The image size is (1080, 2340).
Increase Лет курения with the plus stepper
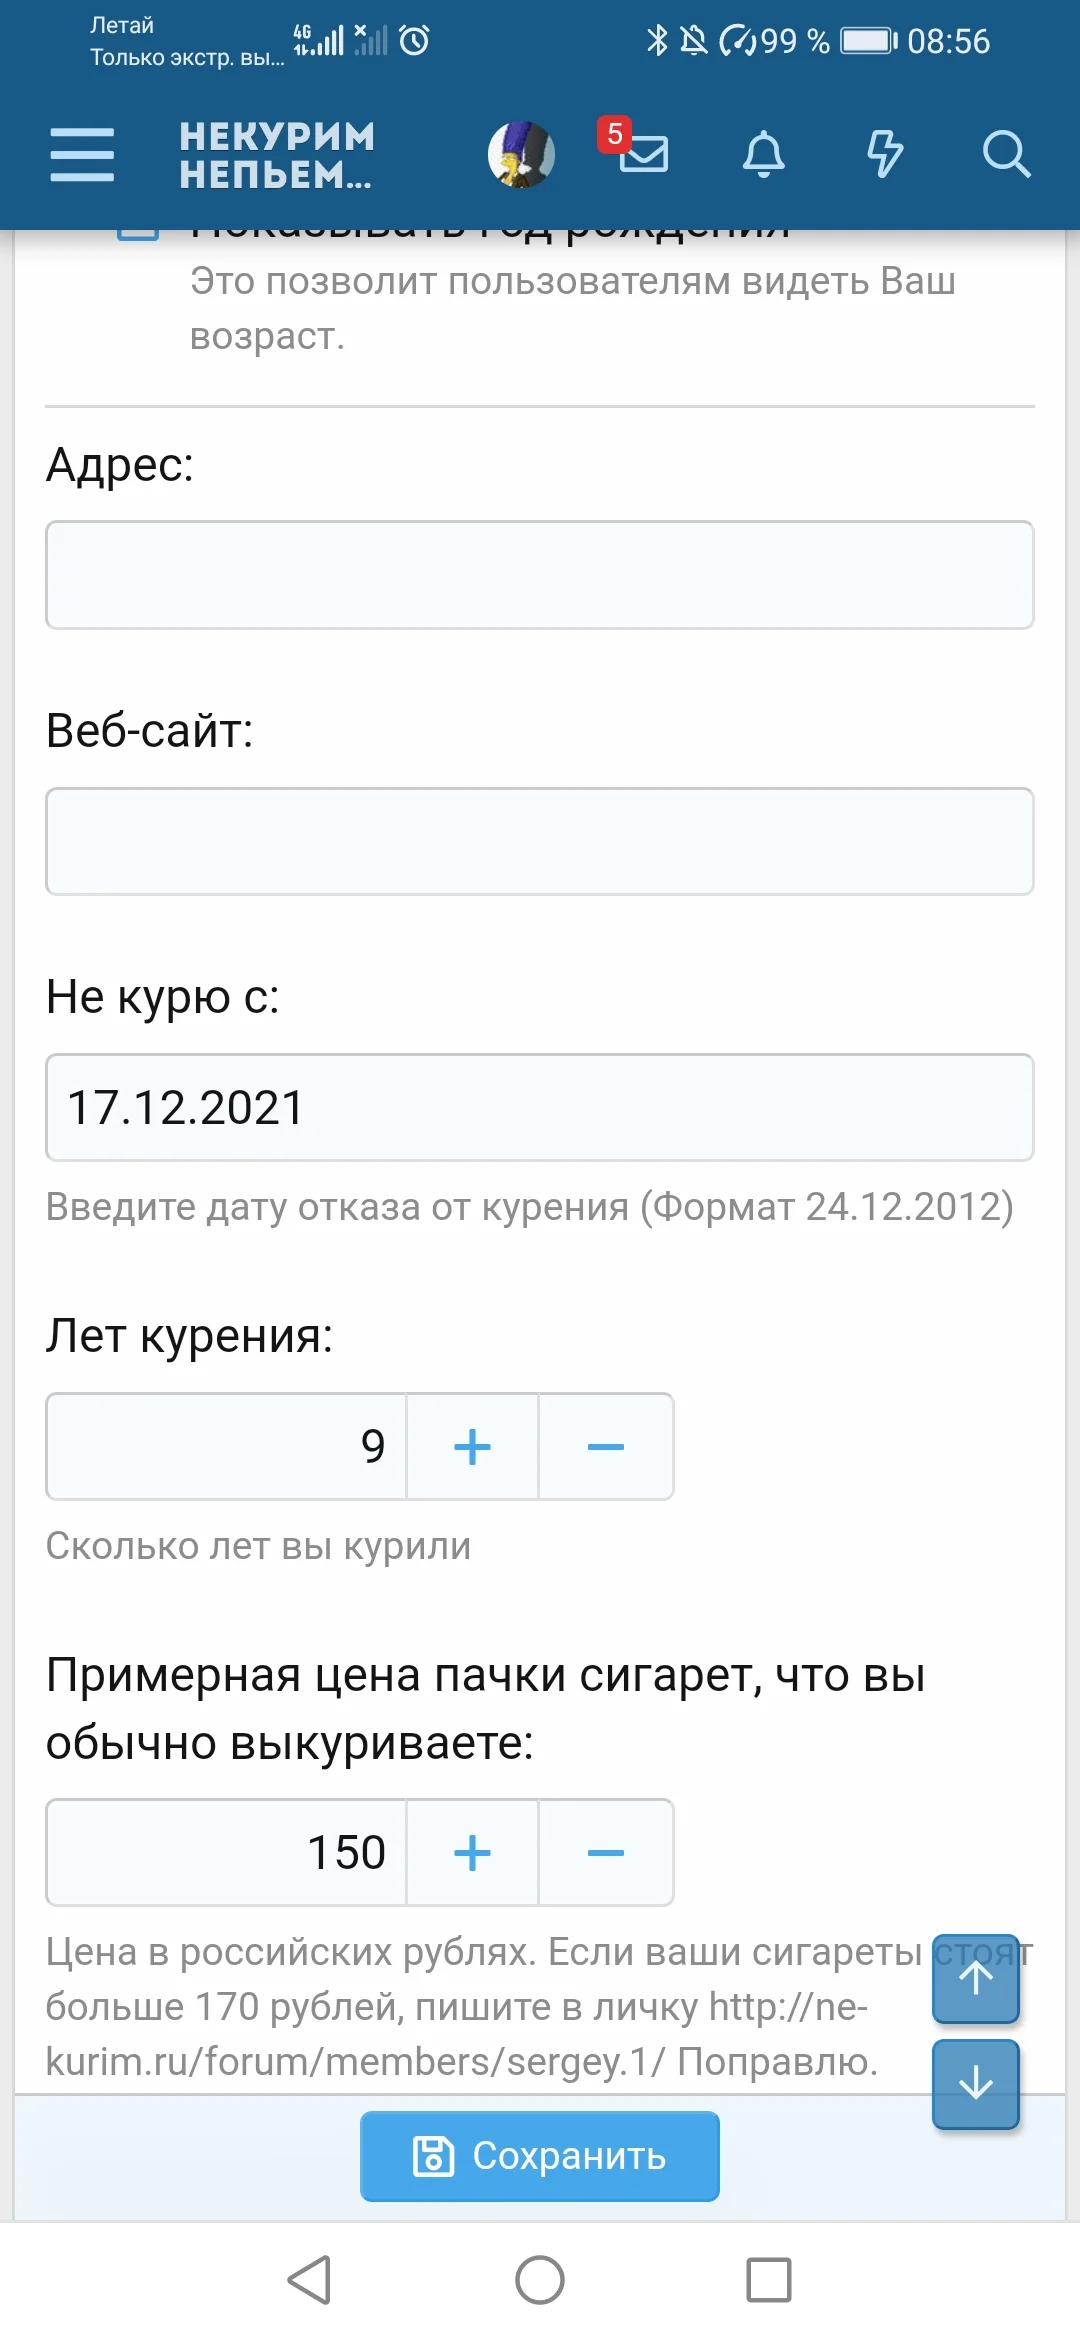click(472, 1446)
